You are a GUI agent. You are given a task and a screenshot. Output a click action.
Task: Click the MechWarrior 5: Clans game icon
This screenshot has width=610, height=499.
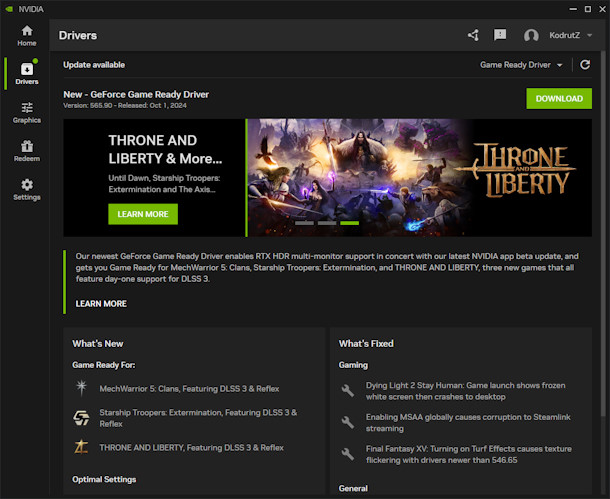81,388
